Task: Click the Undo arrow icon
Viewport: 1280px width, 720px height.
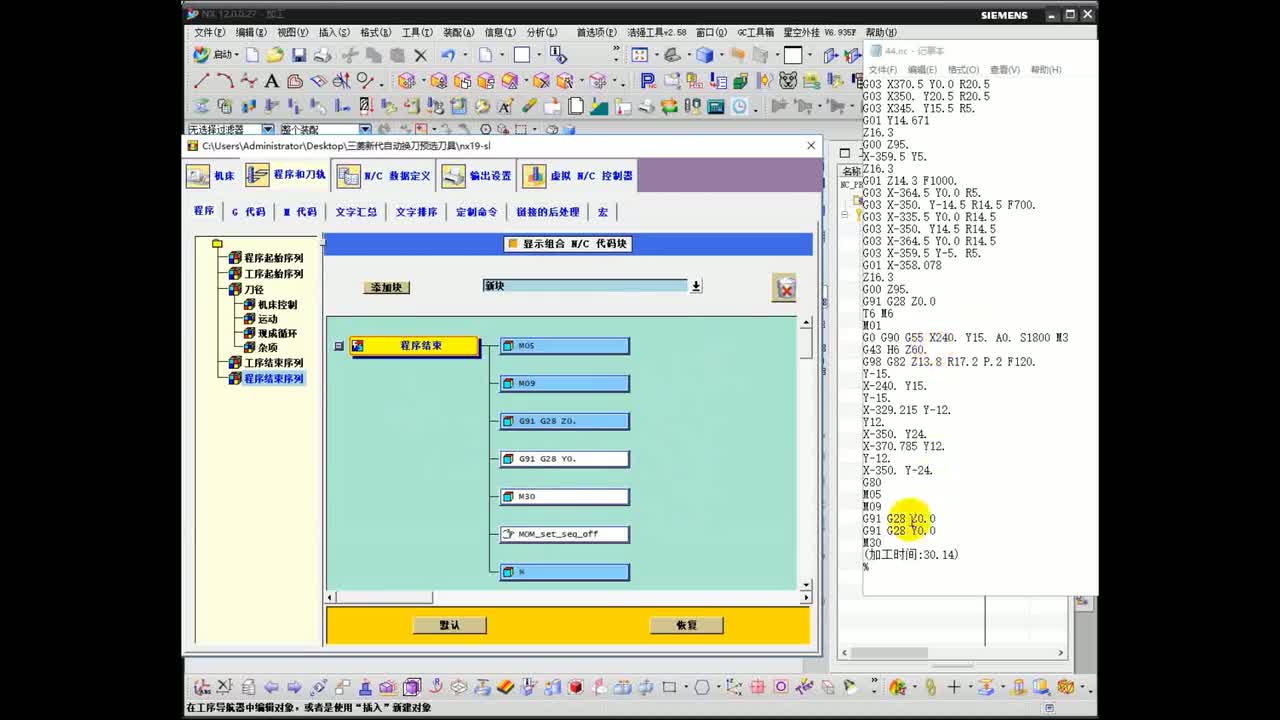Action: pyautogui.click(x=448, y=55)
